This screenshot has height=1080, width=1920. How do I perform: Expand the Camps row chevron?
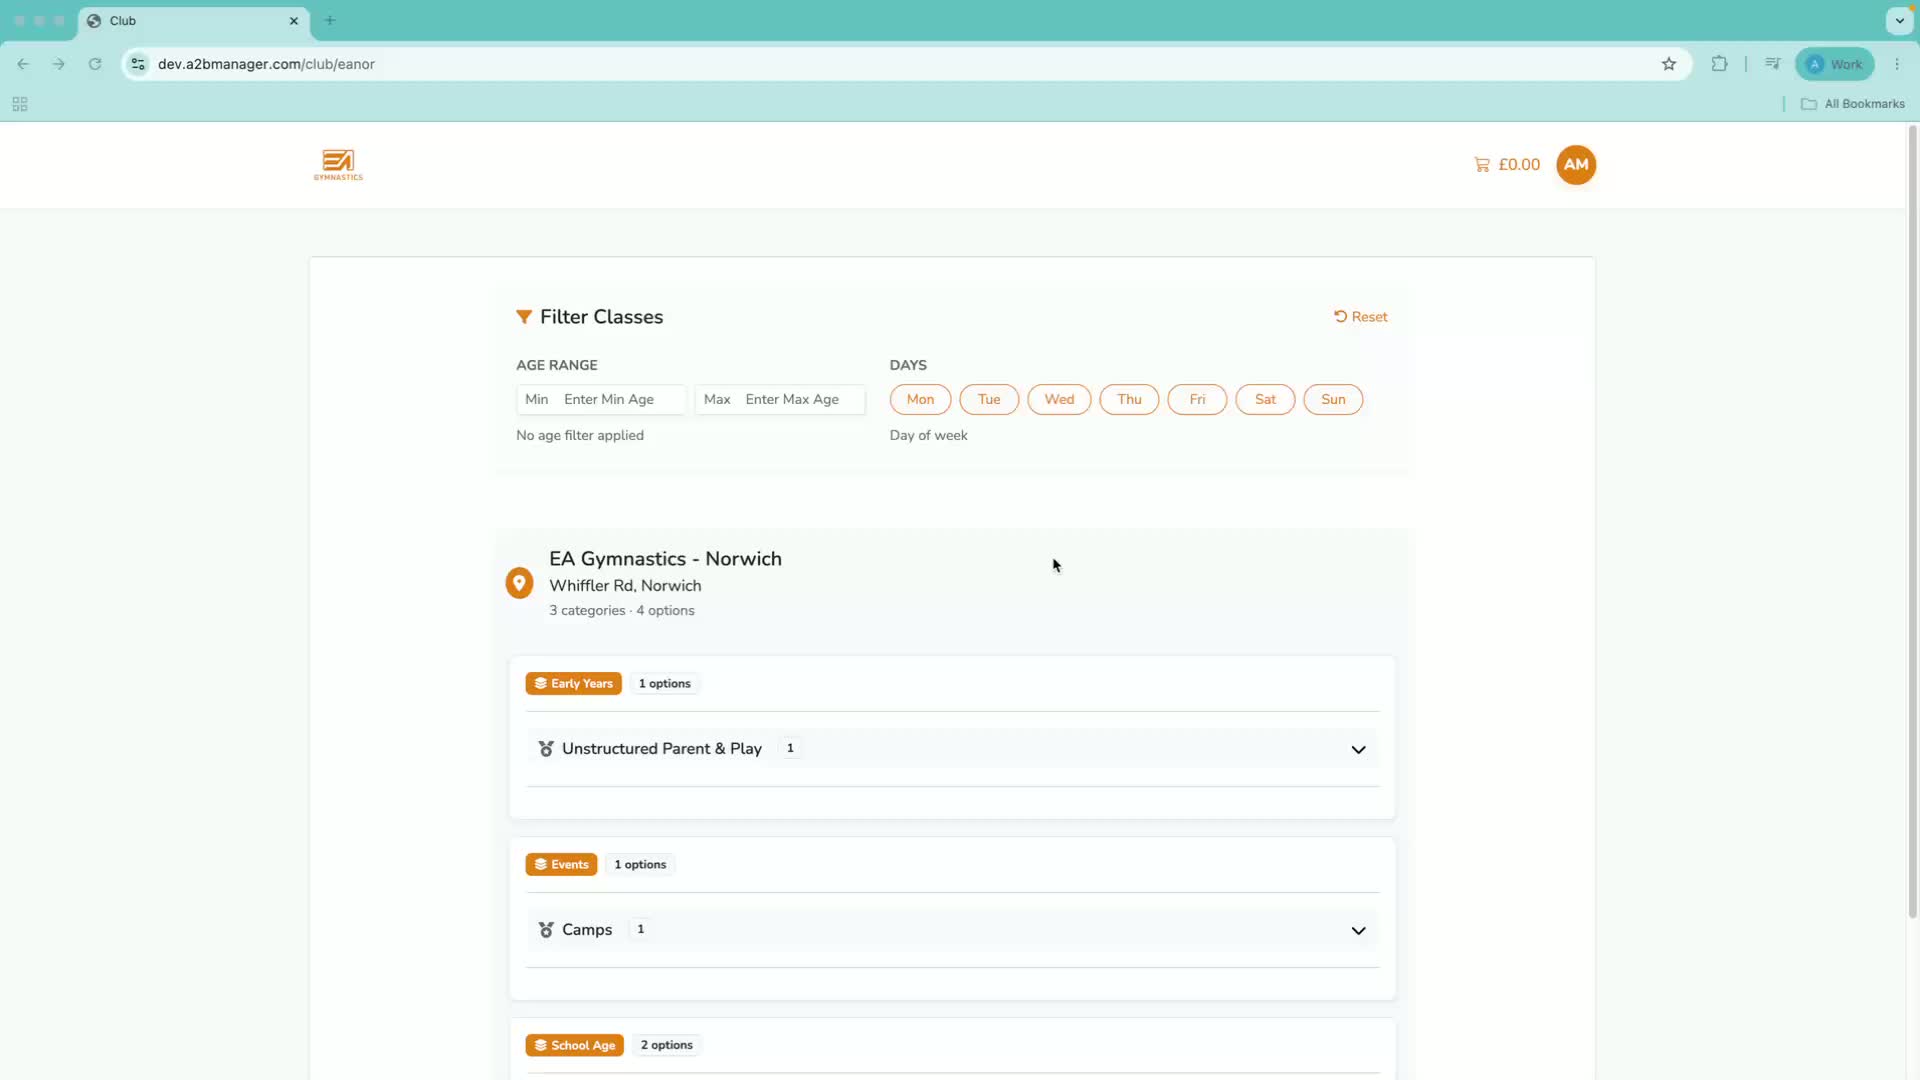pyautogui.click(x=1358, y=930)
